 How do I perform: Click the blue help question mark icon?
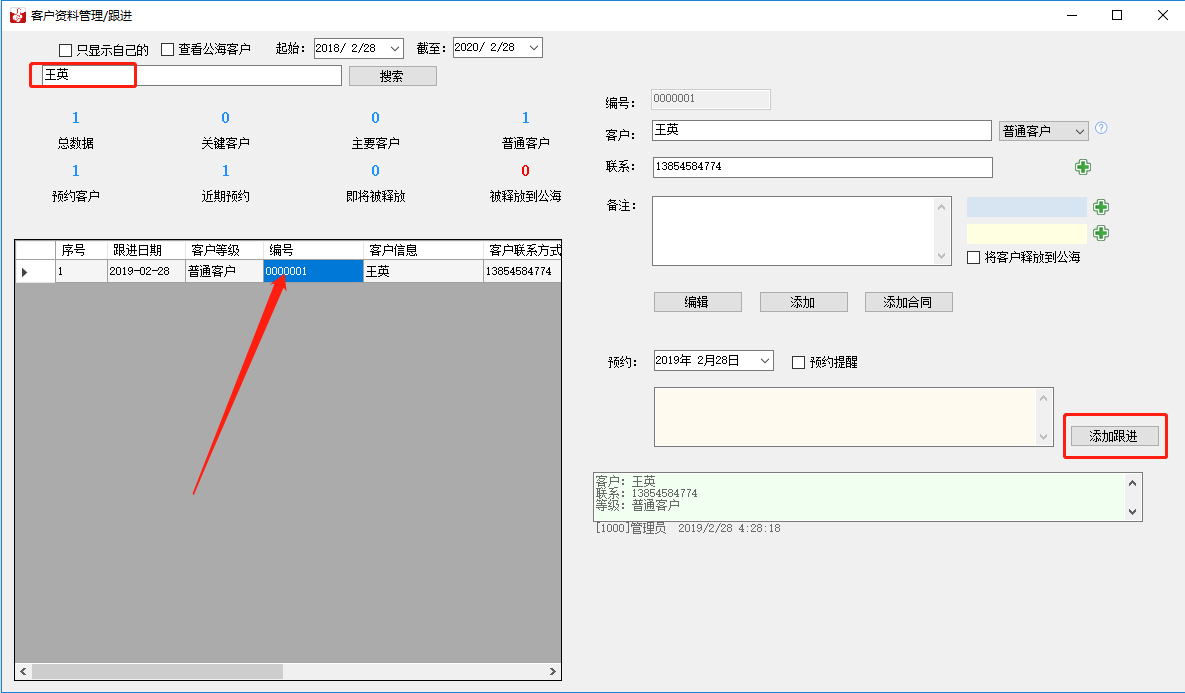(x=1101, y=129)
